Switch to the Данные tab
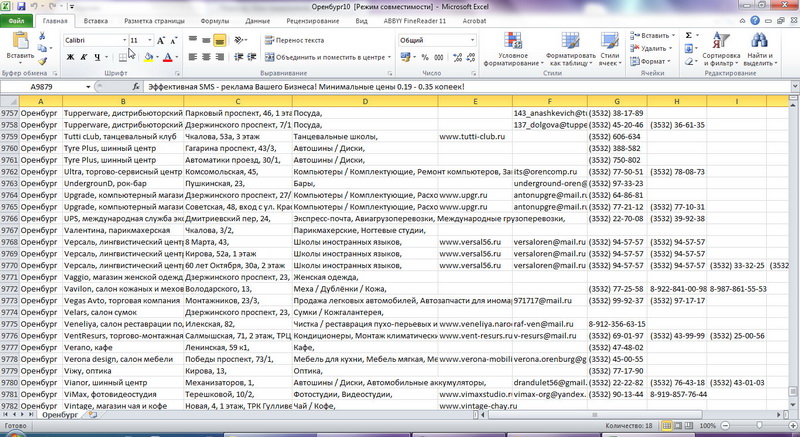 tap(258, 21)
